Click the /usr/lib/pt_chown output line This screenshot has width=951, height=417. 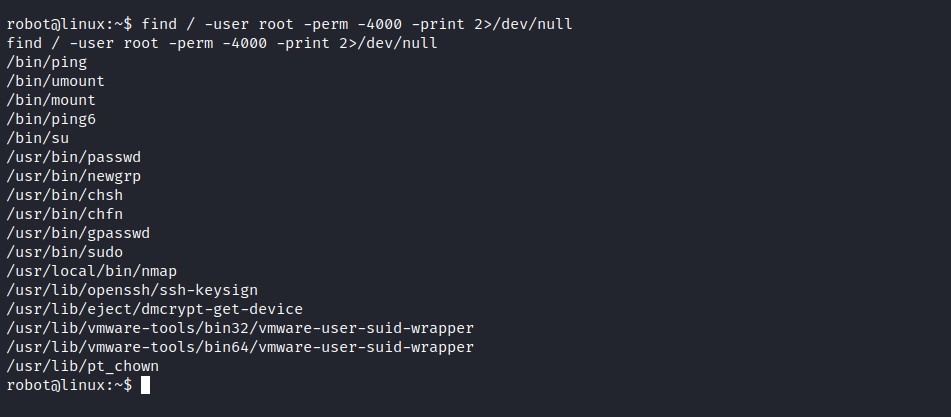82,366
